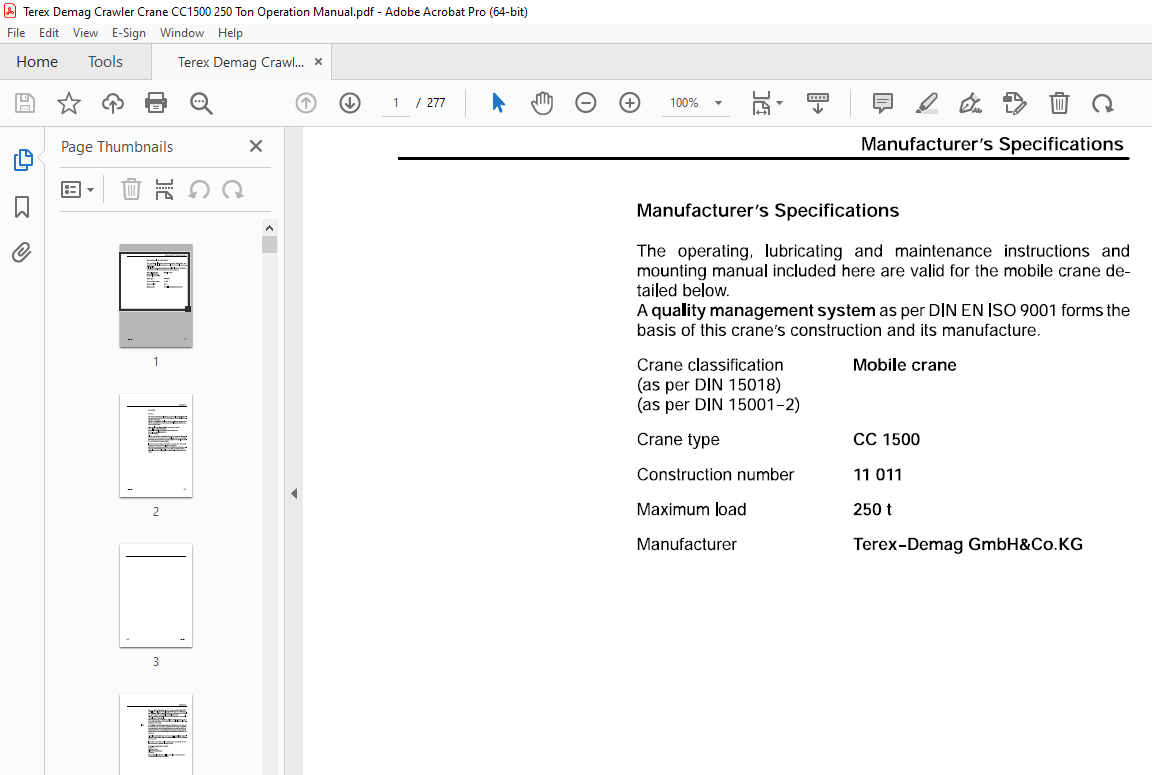The width and height of the screenshot is (1152, 775).
Task: Select page 2 thumbnail
Action: tap(156, 446)
